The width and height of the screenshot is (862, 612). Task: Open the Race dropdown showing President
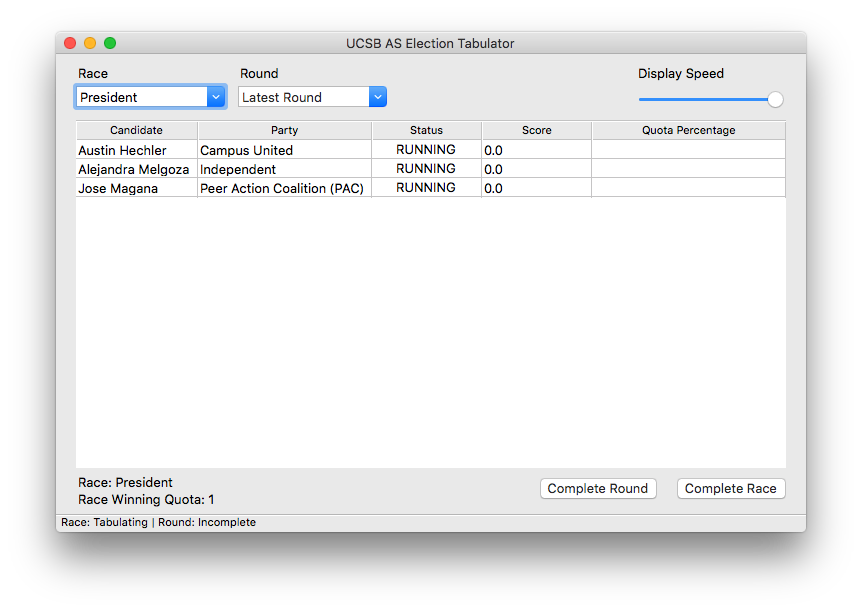151,97
